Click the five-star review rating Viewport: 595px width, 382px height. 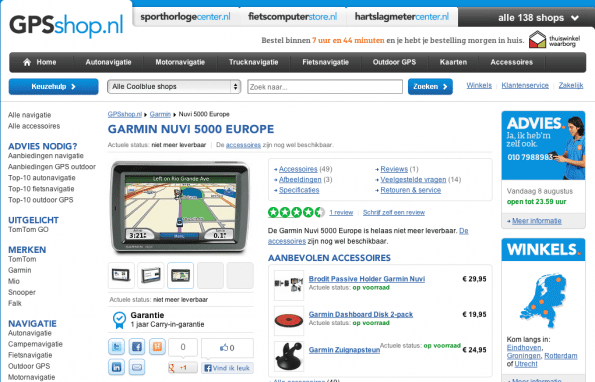[x=296, y=212]
